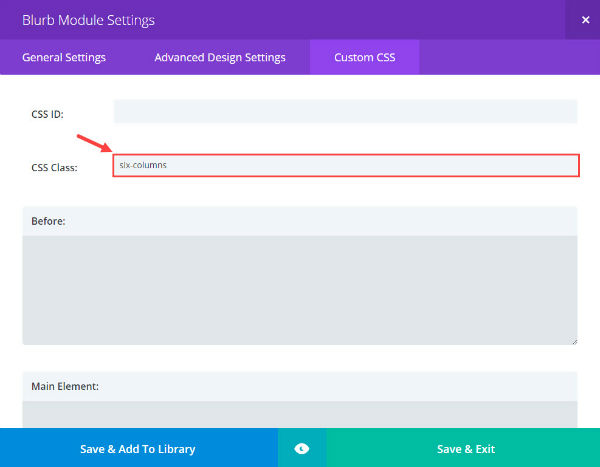Click the "CSS ID:" label
The height and width of the screenshot is (467, 600).
47,114
